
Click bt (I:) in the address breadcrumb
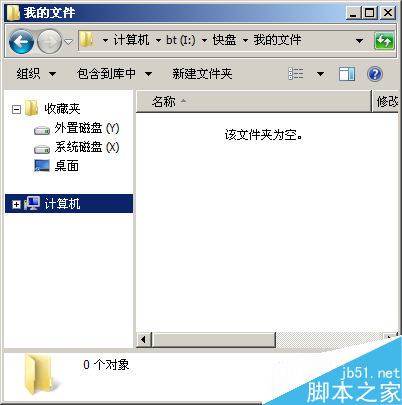pyautogui.click(x=181, y=40)
